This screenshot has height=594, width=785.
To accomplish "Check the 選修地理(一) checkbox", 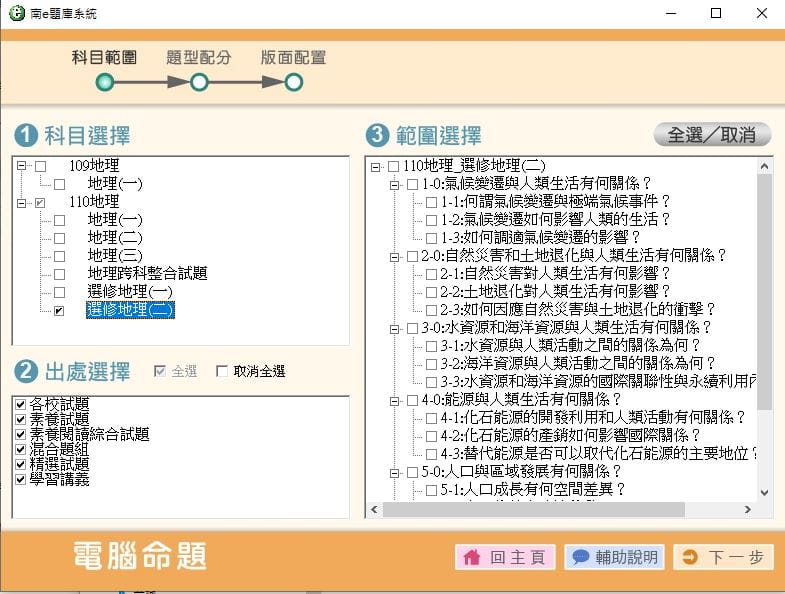I will (x=60, y=292).
